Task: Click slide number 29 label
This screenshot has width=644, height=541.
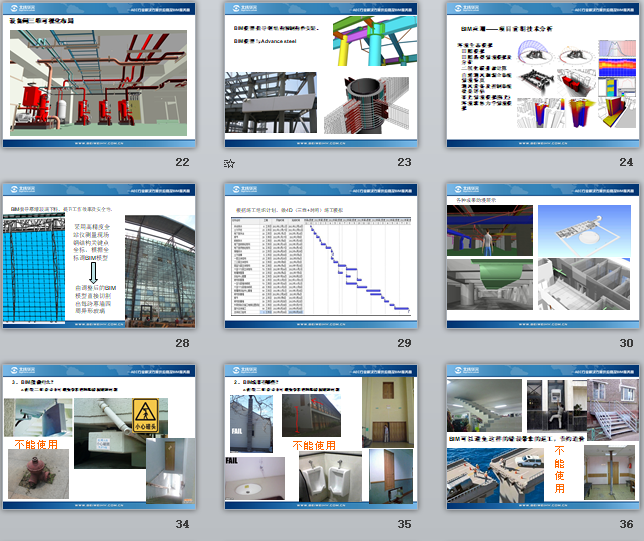Action: [404, 343]
